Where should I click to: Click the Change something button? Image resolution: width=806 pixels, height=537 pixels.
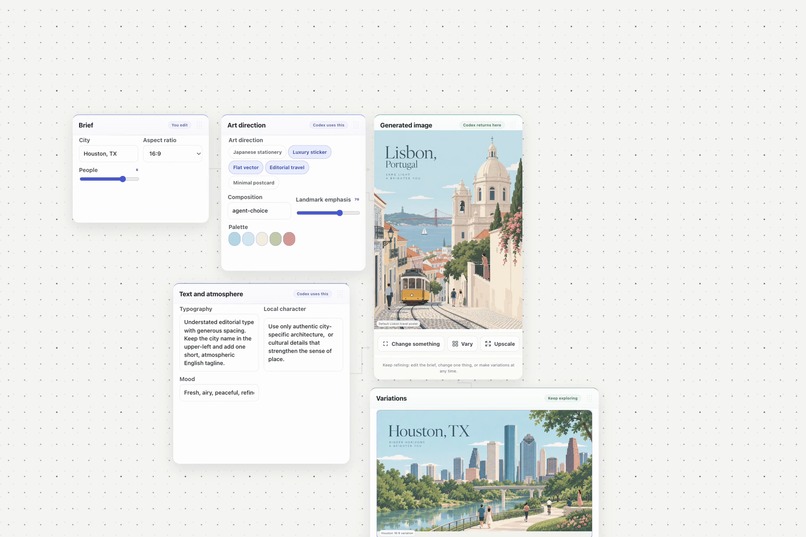click(411, 344)
